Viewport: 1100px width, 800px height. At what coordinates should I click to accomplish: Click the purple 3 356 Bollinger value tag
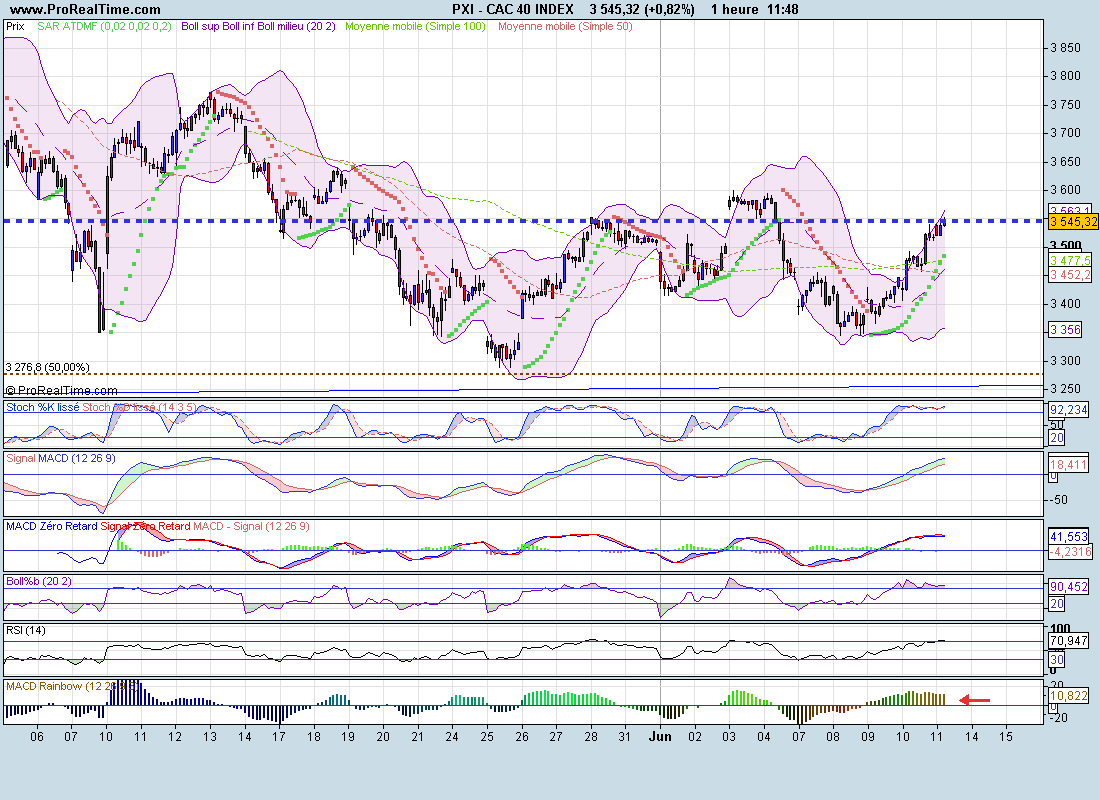click(x=1065, y=330)
